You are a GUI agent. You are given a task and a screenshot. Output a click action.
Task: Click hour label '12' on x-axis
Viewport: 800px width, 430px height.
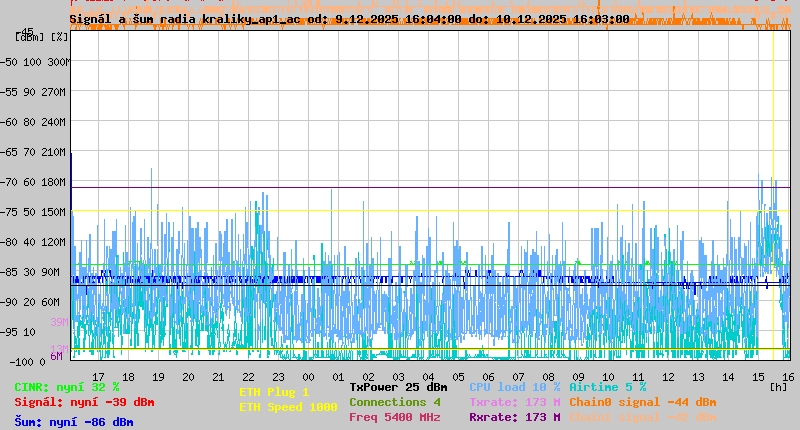point(668,377)
